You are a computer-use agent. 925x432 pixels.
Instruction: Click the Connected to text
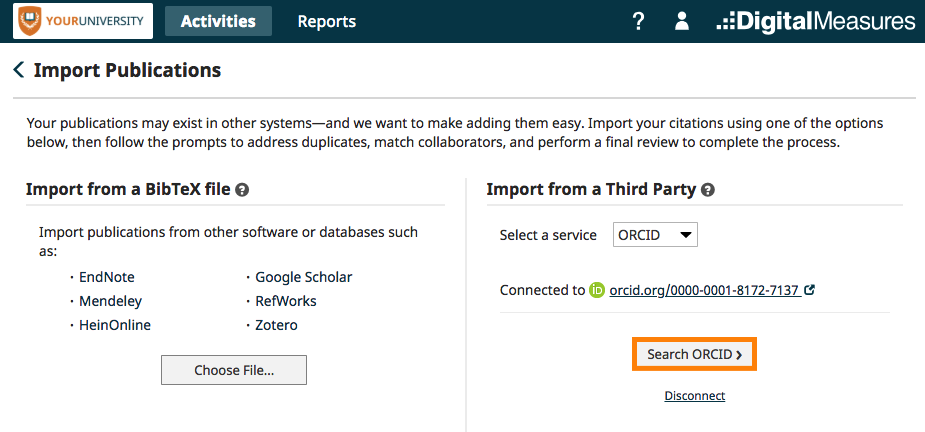[542, 290]
